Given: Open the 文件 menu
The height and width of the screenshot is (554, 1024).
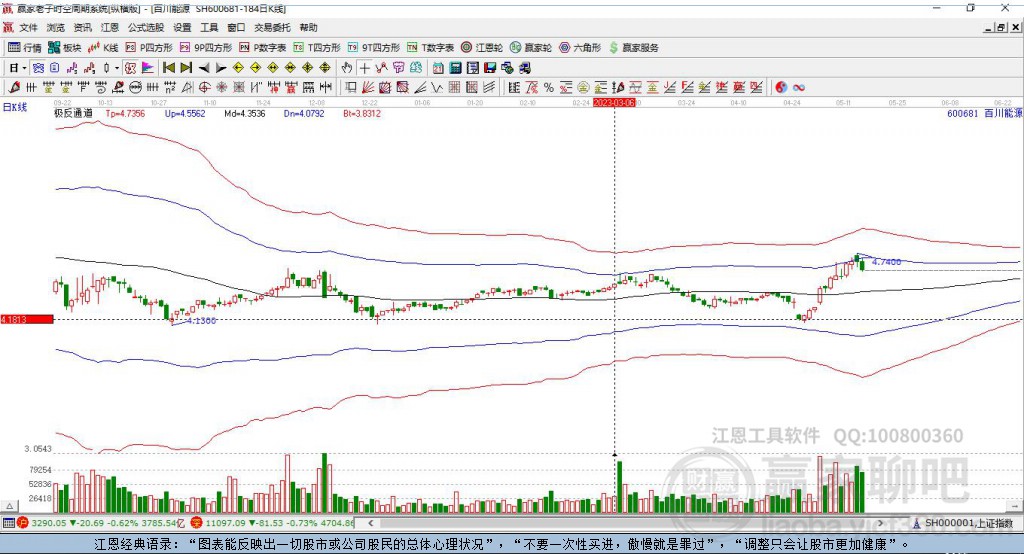Looking at the screenshot, I should [28, 27].
